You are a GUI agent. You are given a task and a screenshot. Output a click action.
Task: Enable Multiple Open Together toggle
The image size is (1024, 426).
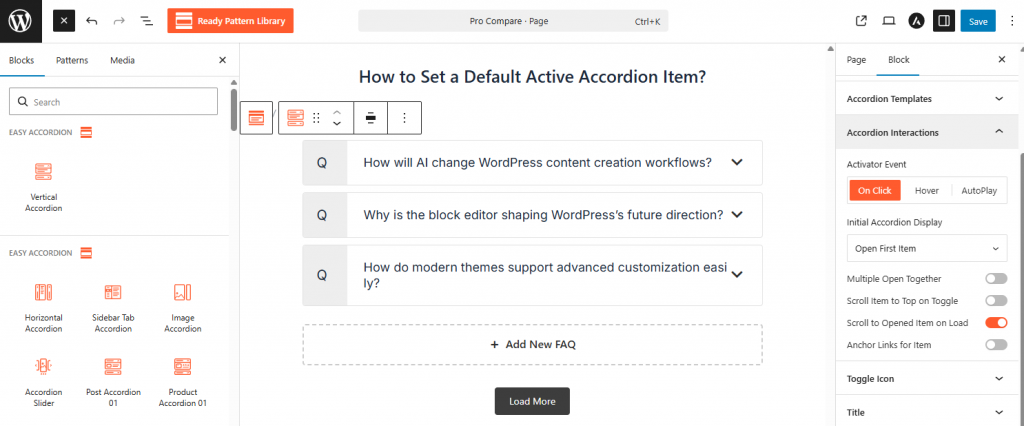pos(995,278)
